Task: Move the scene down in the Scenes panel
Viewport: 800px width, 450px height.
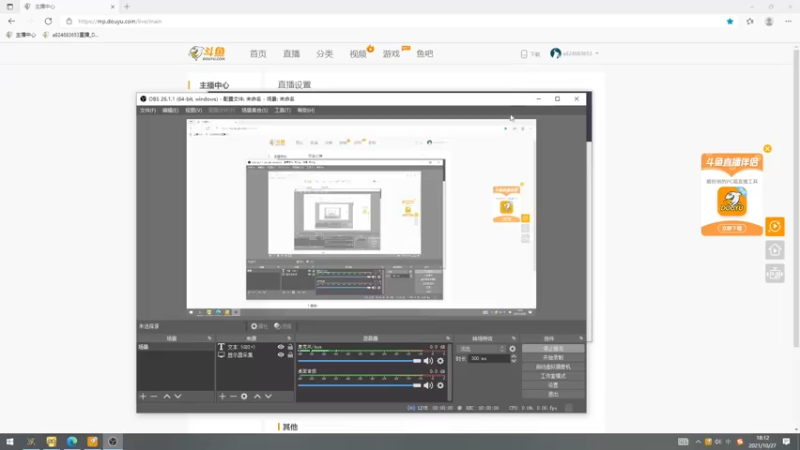Action: coord(178,396)
